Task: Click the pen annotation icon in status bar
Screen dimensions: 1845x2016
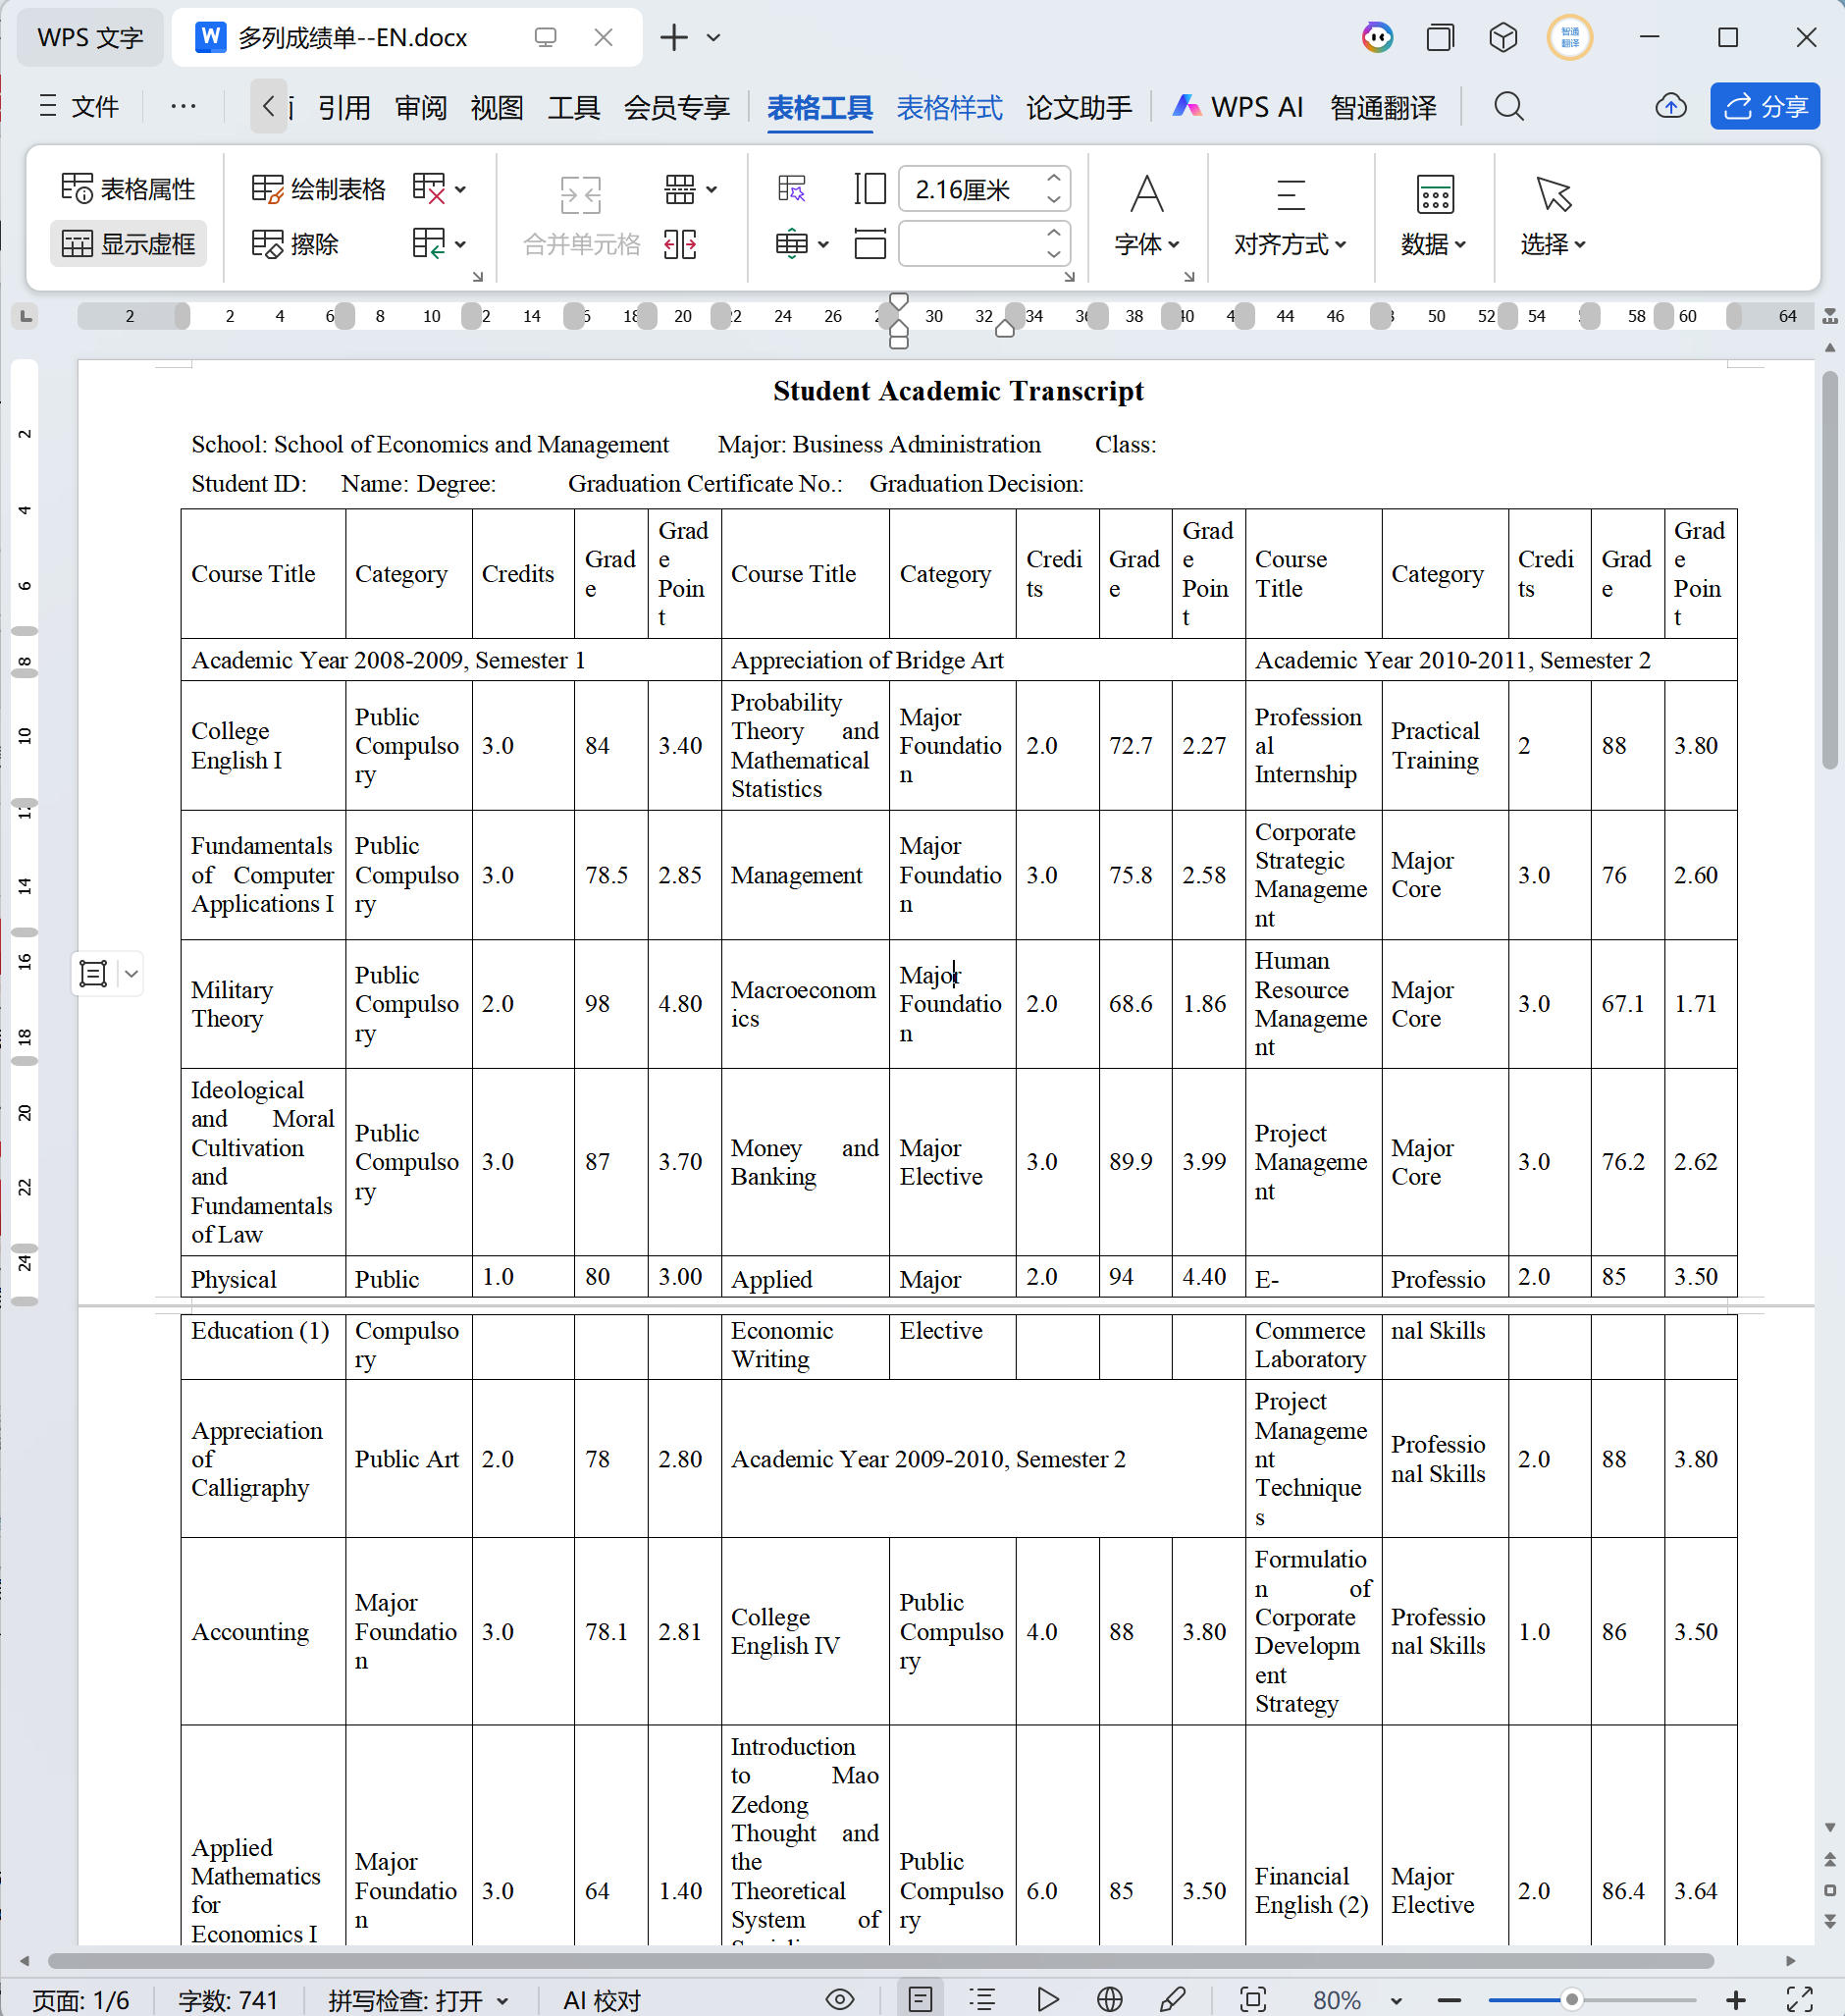Action: pyautogui.click(x=1172, y=1999)
